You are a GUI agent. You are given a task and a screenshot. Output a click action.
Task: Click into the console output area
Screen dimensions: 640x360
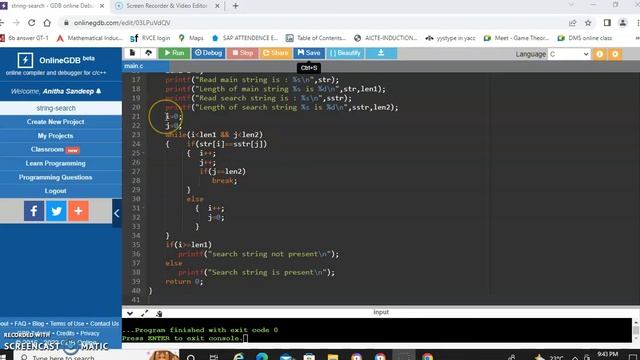click(377, 330)
